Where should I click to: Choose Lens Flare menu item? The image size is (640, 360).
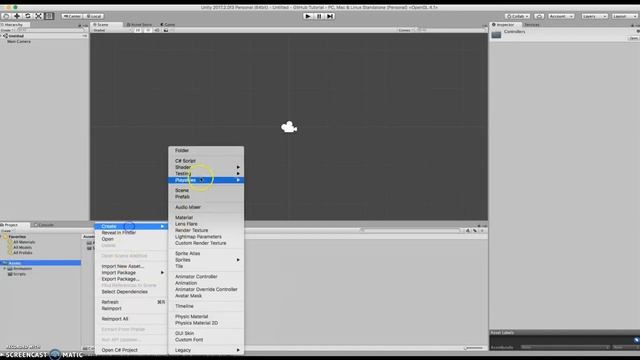(206, 224)
